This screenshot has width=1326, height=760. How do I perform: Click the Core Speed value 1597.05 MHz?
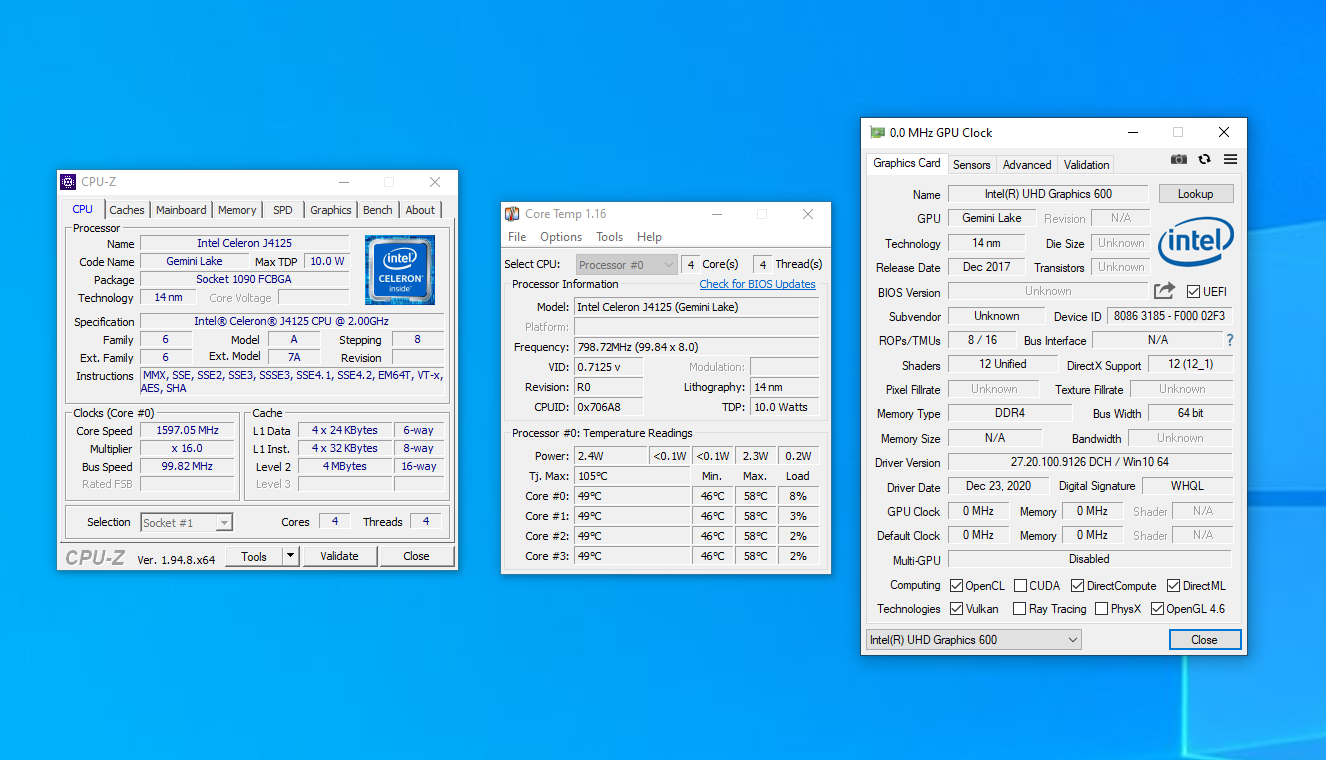[189, 431]
